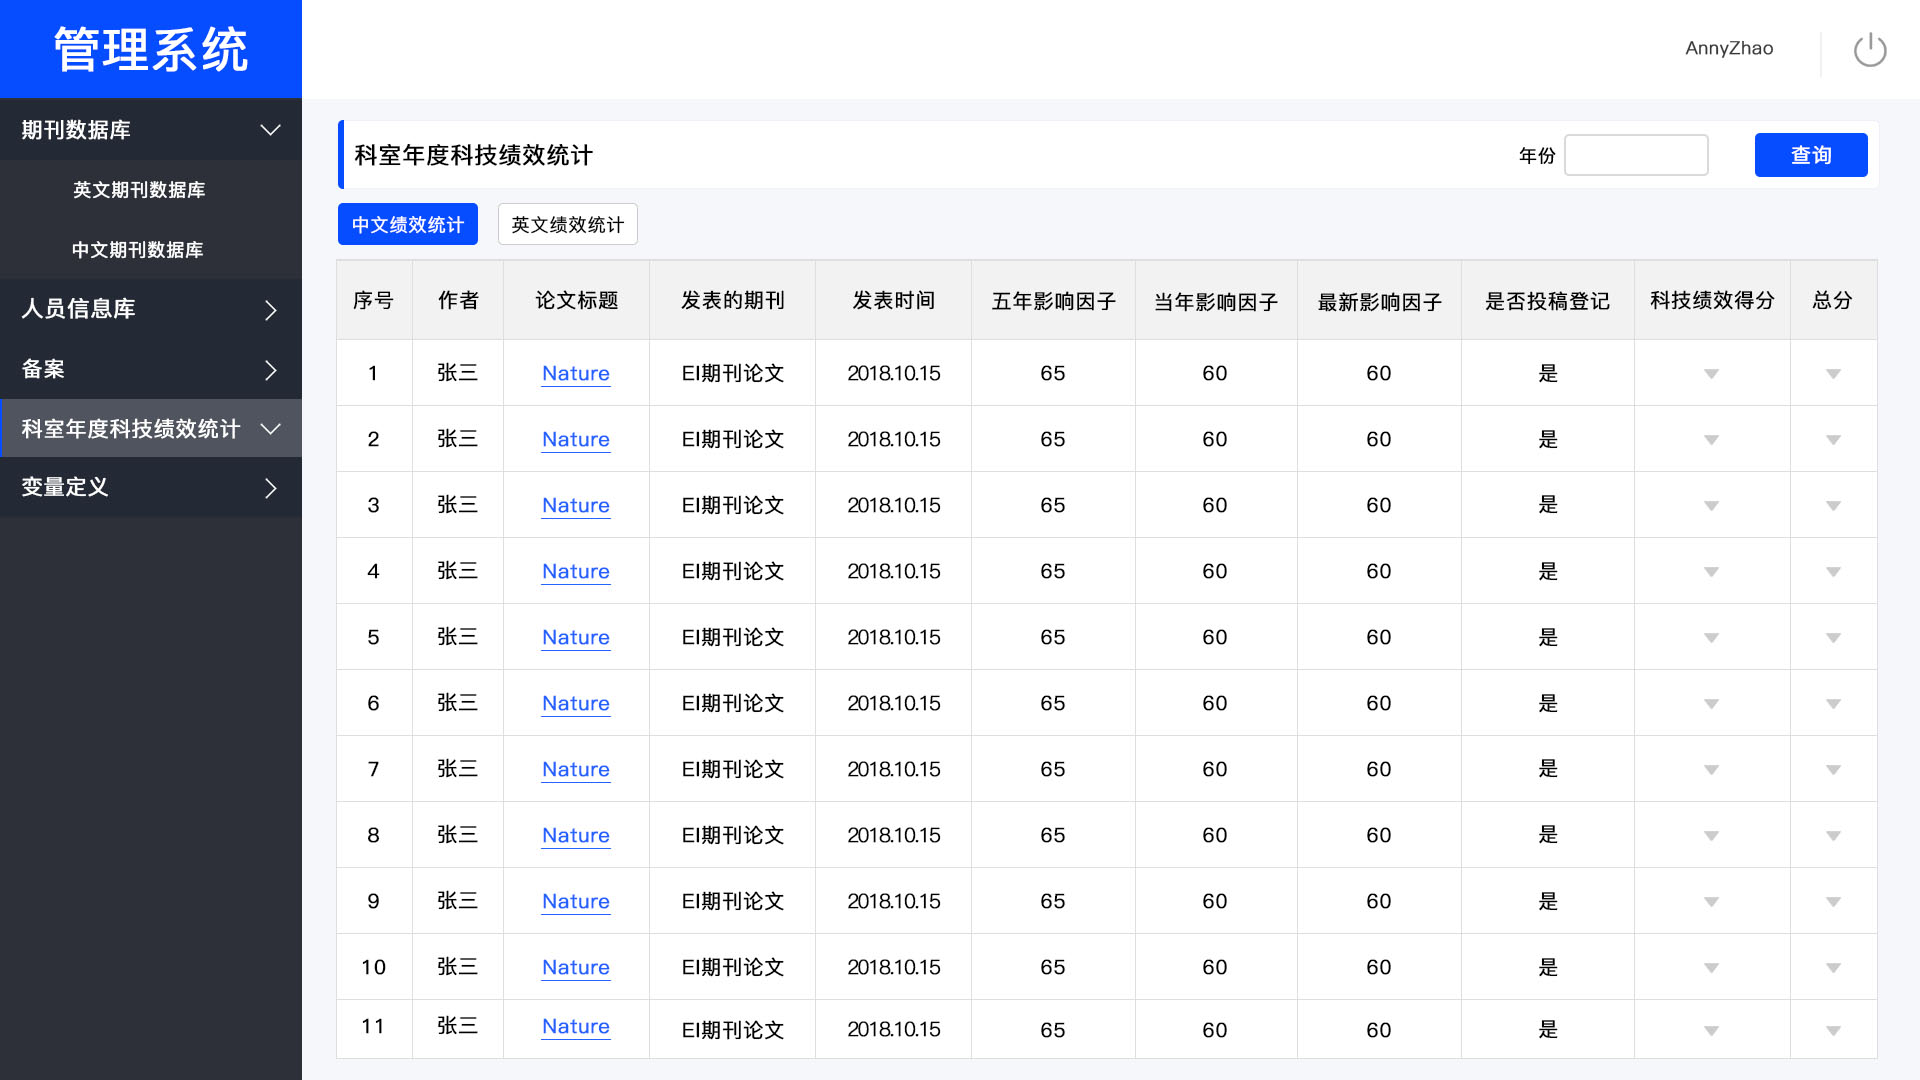
Task: Open 中文期刊数据库 submenu item
Action: coord(138,250)
